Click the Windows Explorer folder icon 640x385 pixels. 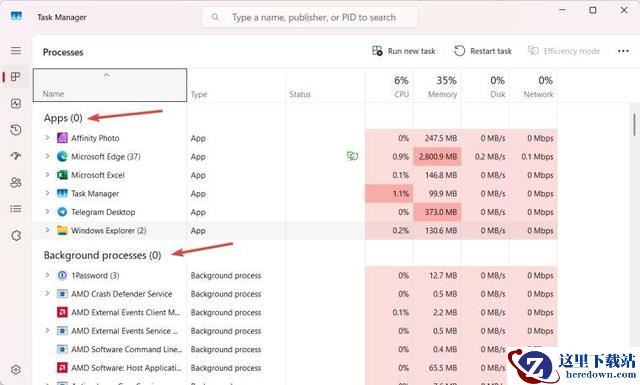click(x=62, y=230)
